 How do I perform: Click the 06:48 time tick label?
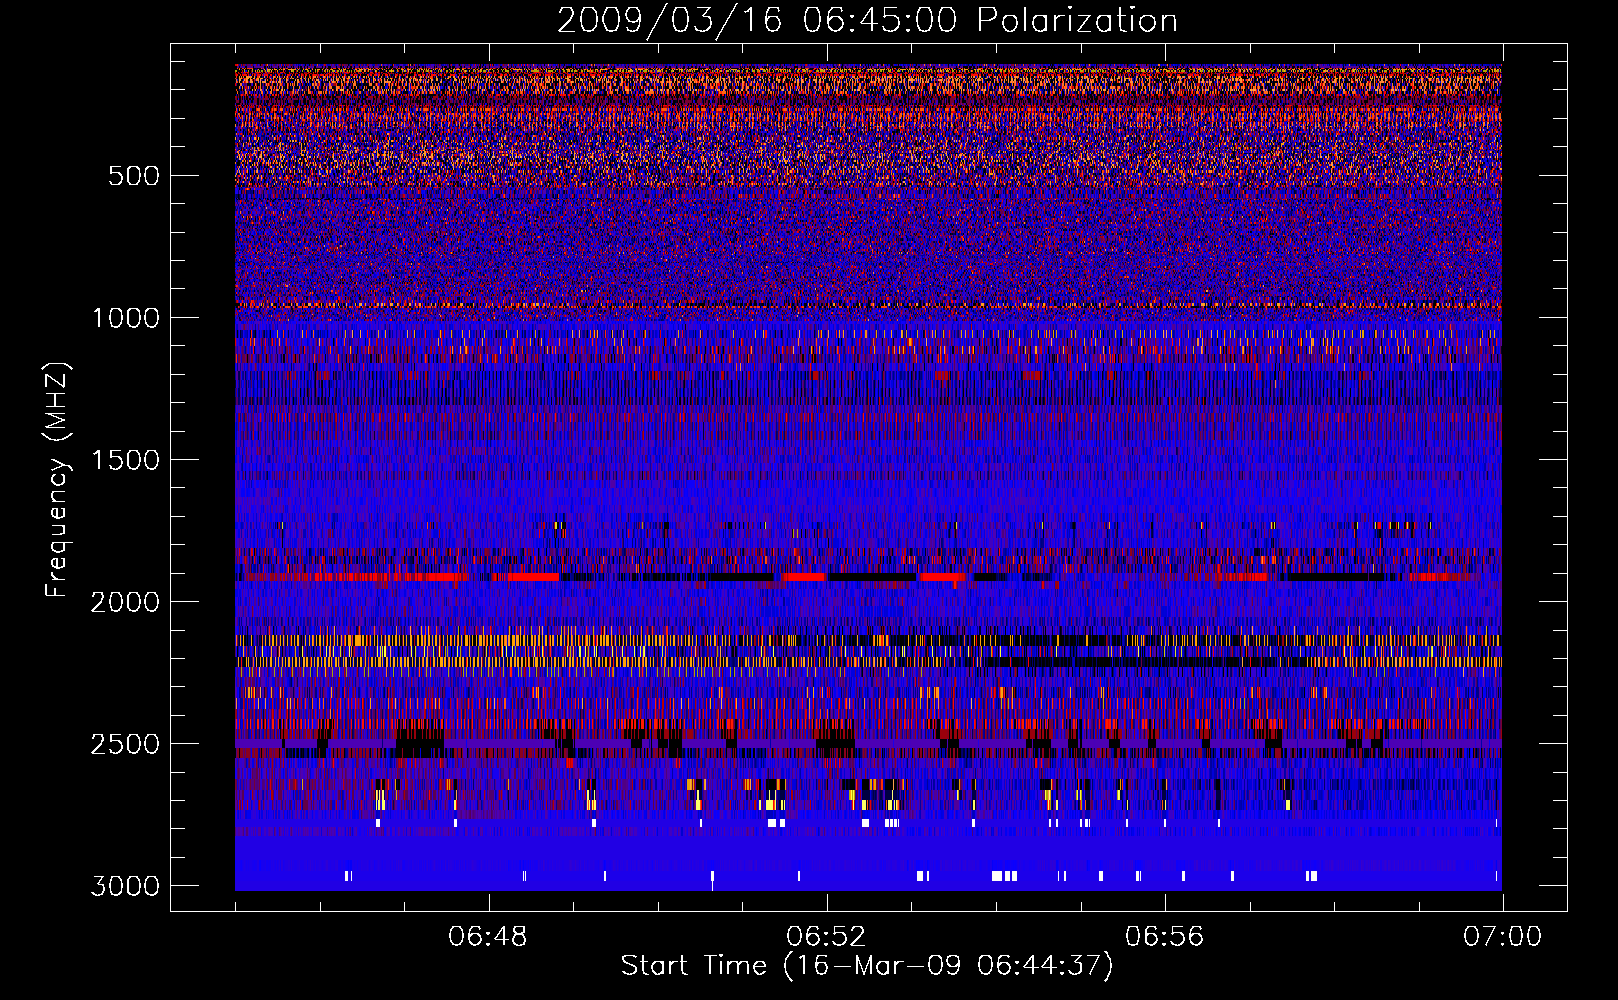[488, 937]
